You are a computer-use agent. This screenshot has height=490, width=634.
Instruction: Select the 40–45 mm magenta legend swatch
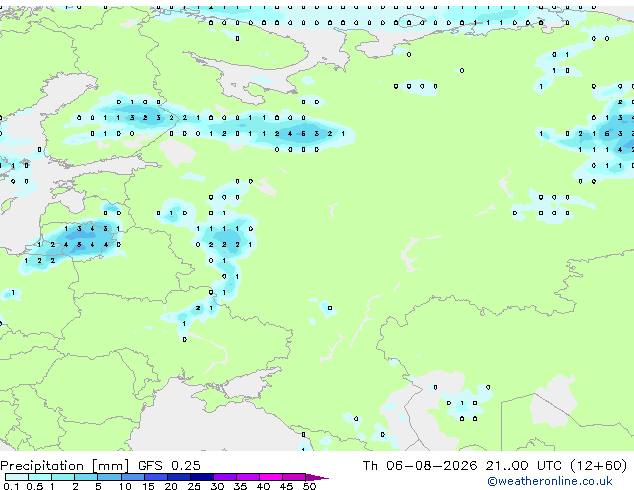point(271,477)
